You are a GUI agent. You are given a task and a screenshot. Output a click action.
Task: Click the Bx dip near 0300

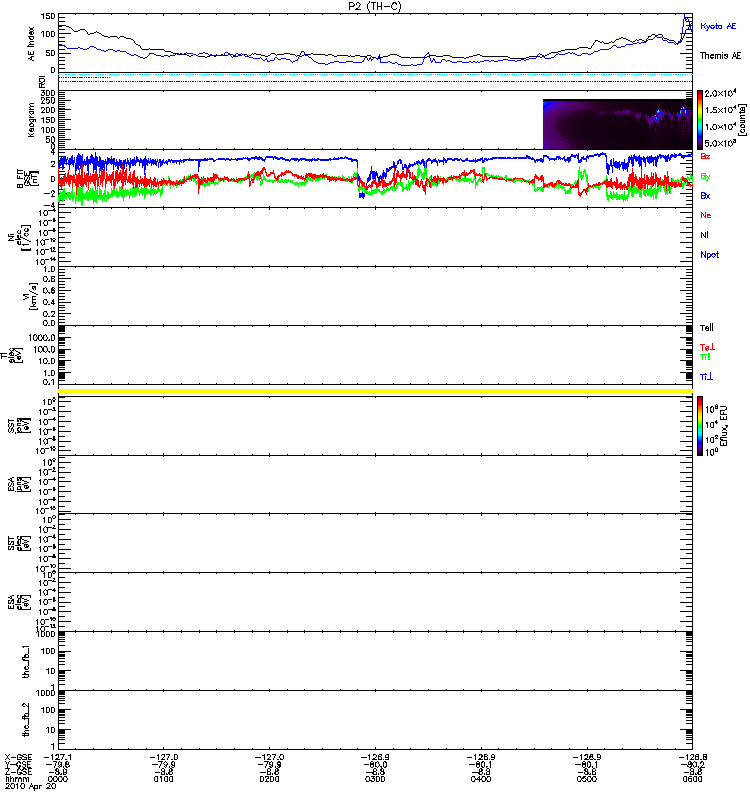362,194
